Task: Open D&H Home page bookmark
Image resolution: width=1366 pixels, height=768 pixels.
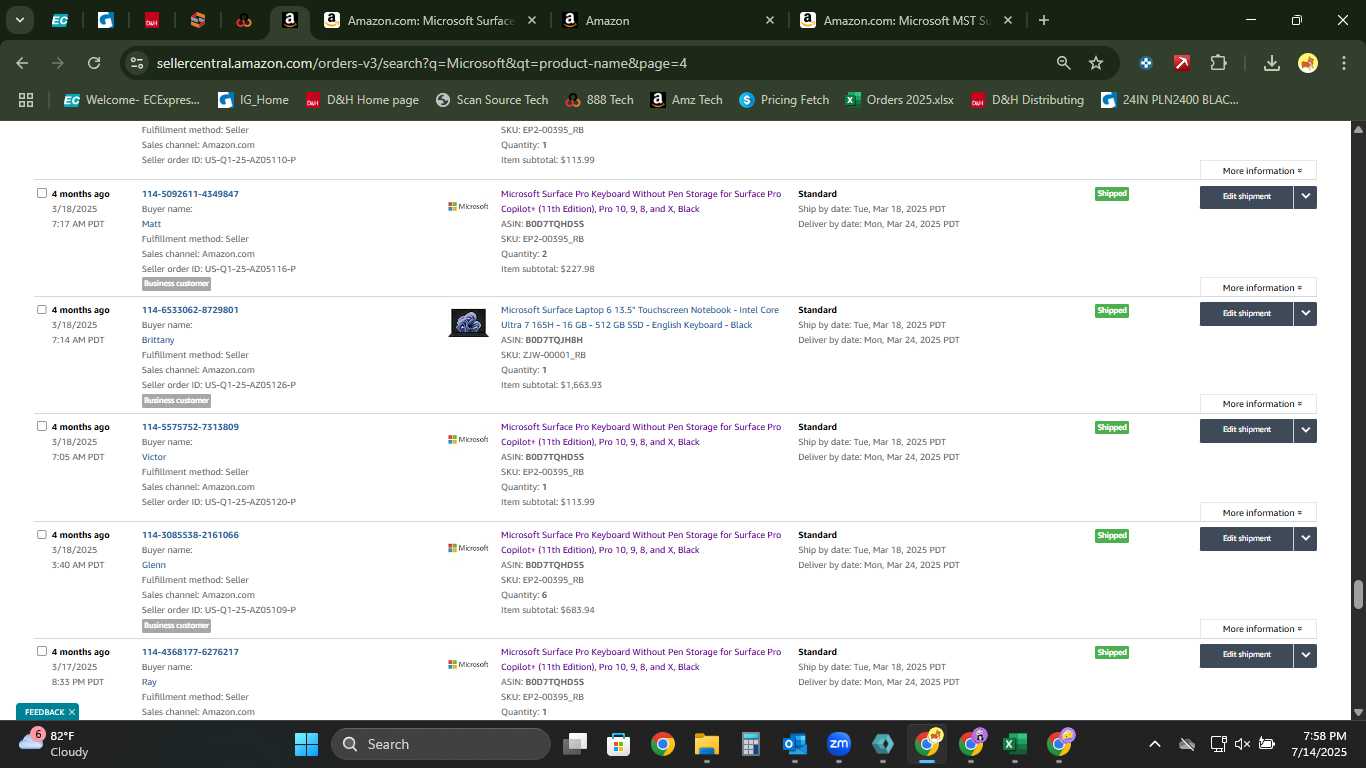Action: (362, 100)
